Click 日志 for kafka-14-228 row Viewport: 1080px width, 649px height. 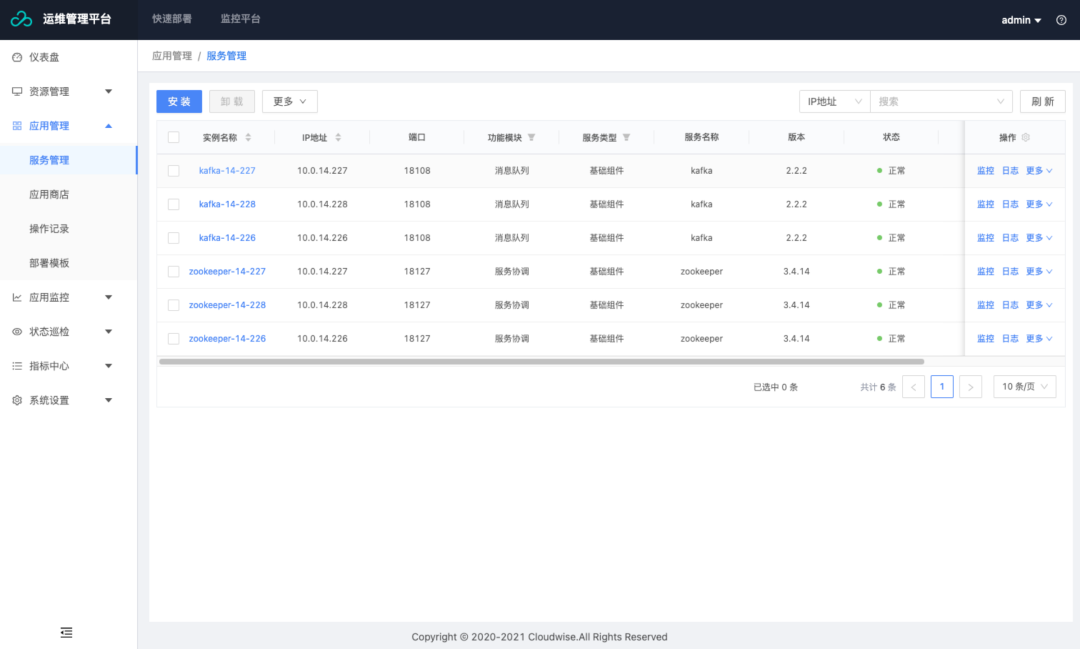coord(1010,205)
